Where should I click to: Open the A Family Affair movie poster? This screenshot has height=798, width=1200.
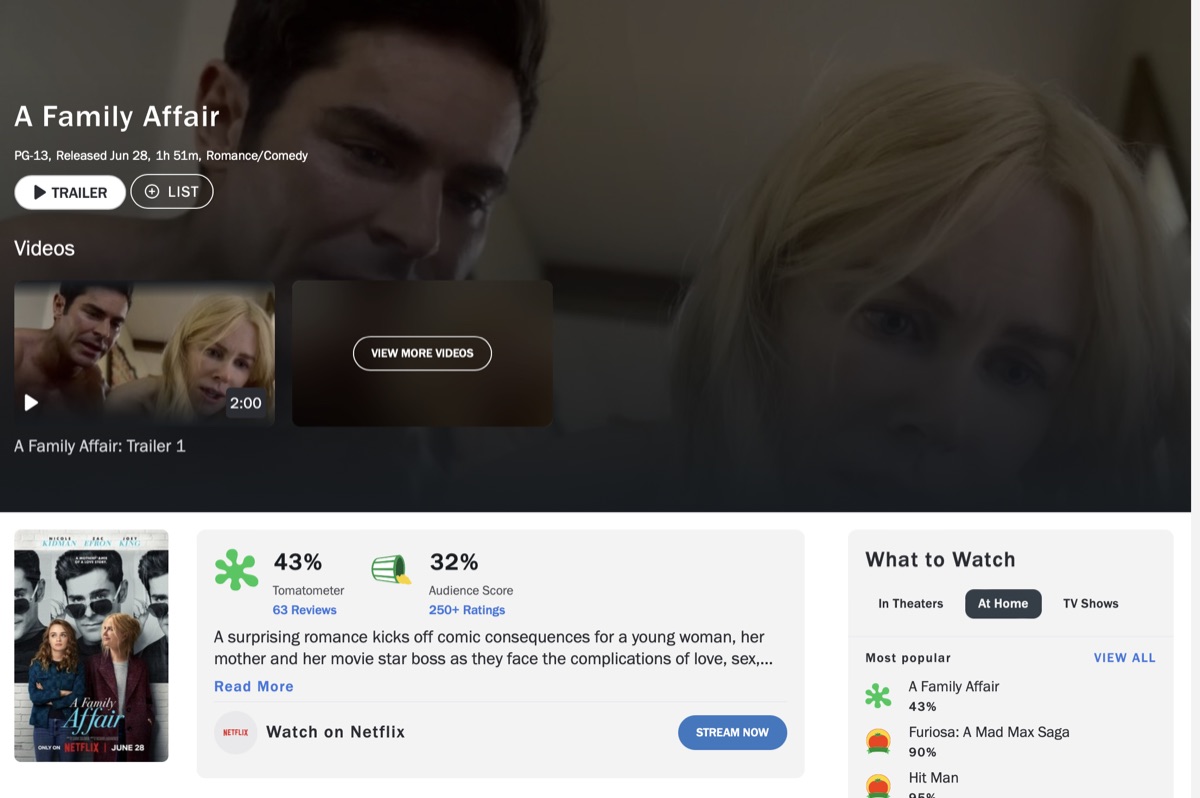coord(91,646)
